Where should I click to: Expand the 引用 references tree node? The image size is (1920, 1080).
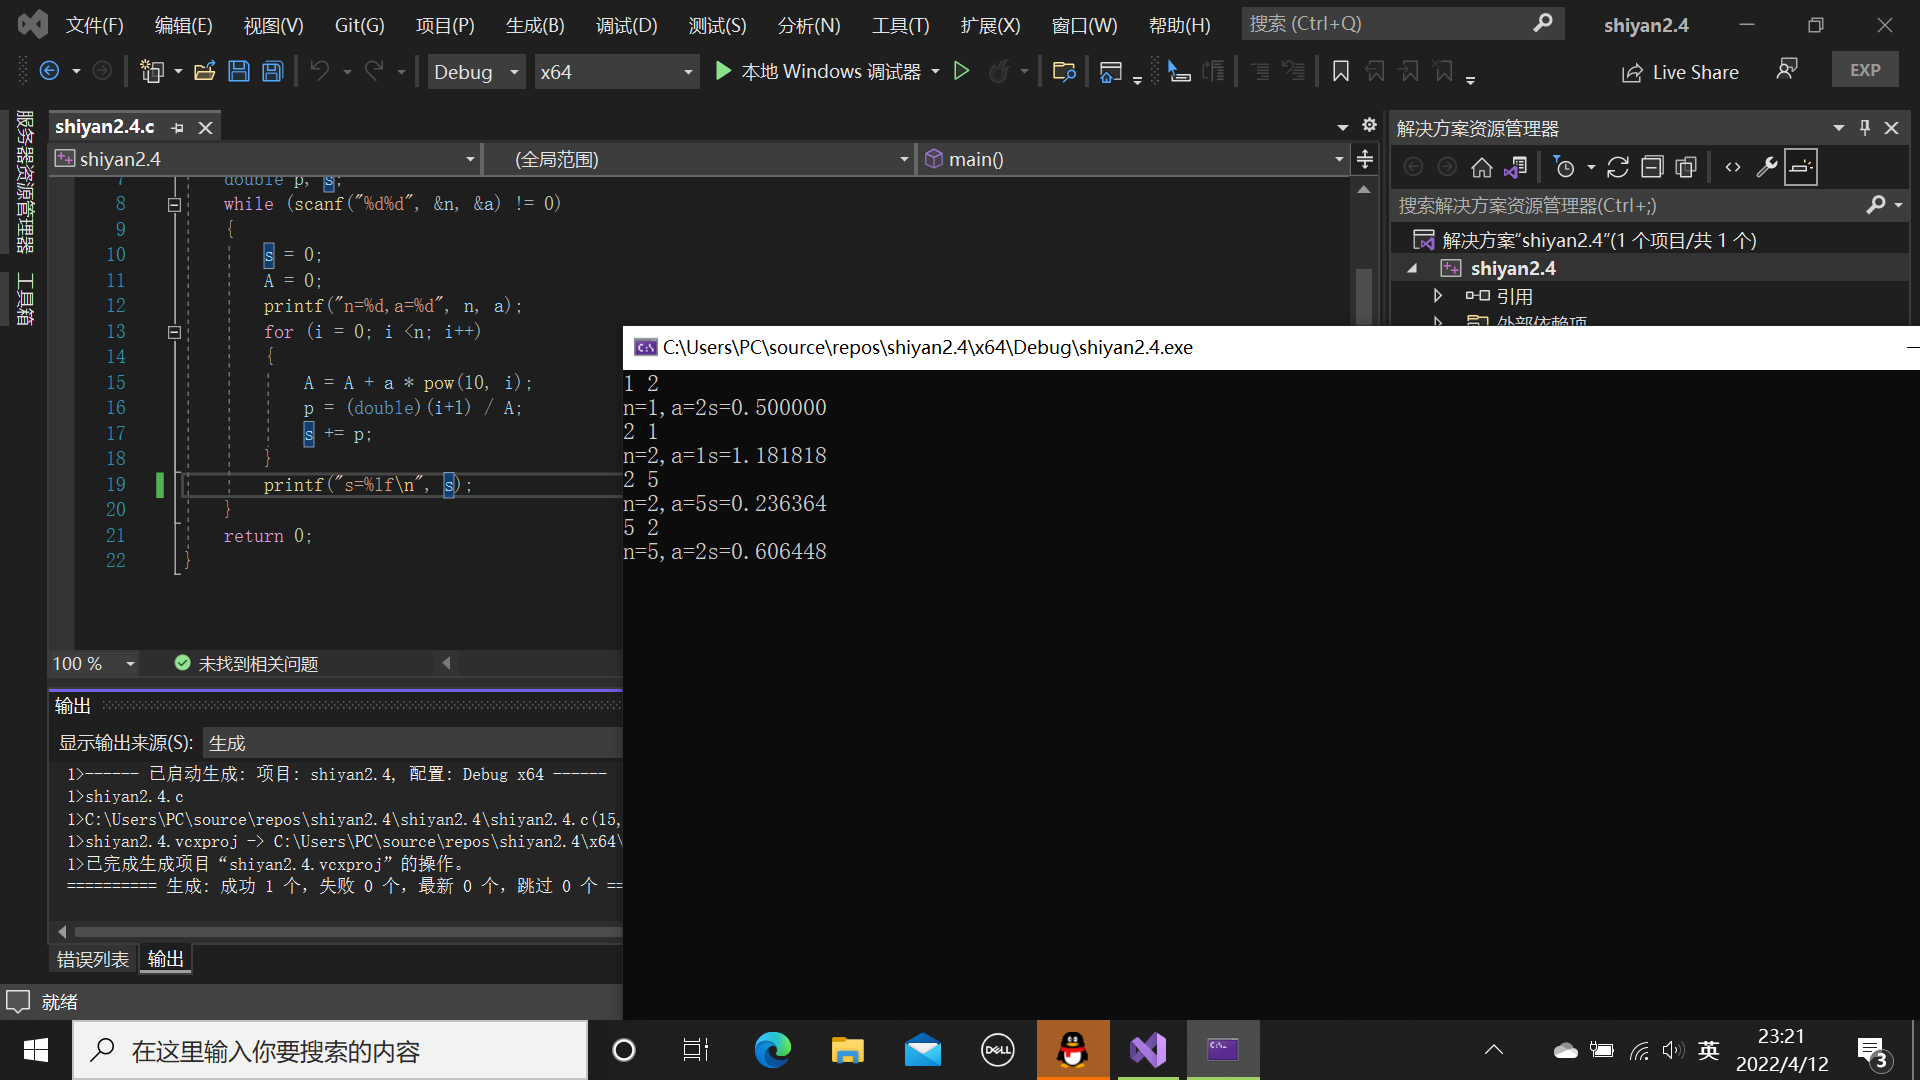click(1438, 296)
